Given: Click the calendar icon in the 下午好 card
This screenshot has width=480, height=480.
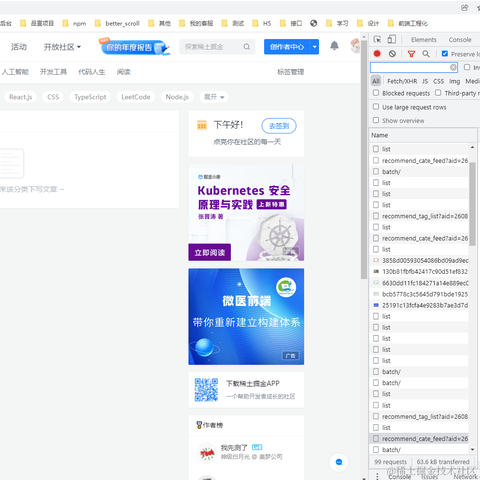Looking at the screenshot, I should tap(202, 125).
